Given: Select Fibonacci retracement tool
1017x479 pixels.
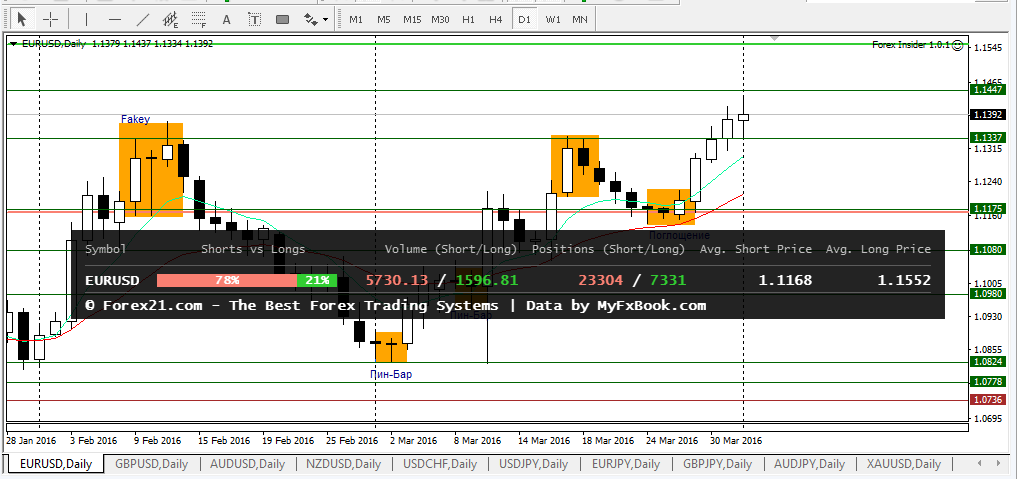Looking at the screenshot, I should (x=198, y=19).
